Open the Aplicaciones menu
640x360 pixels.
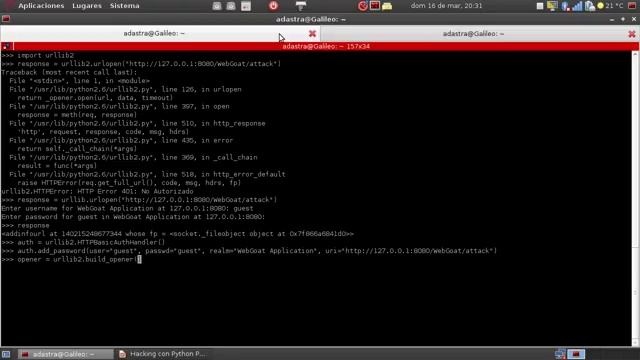[41, 6]
